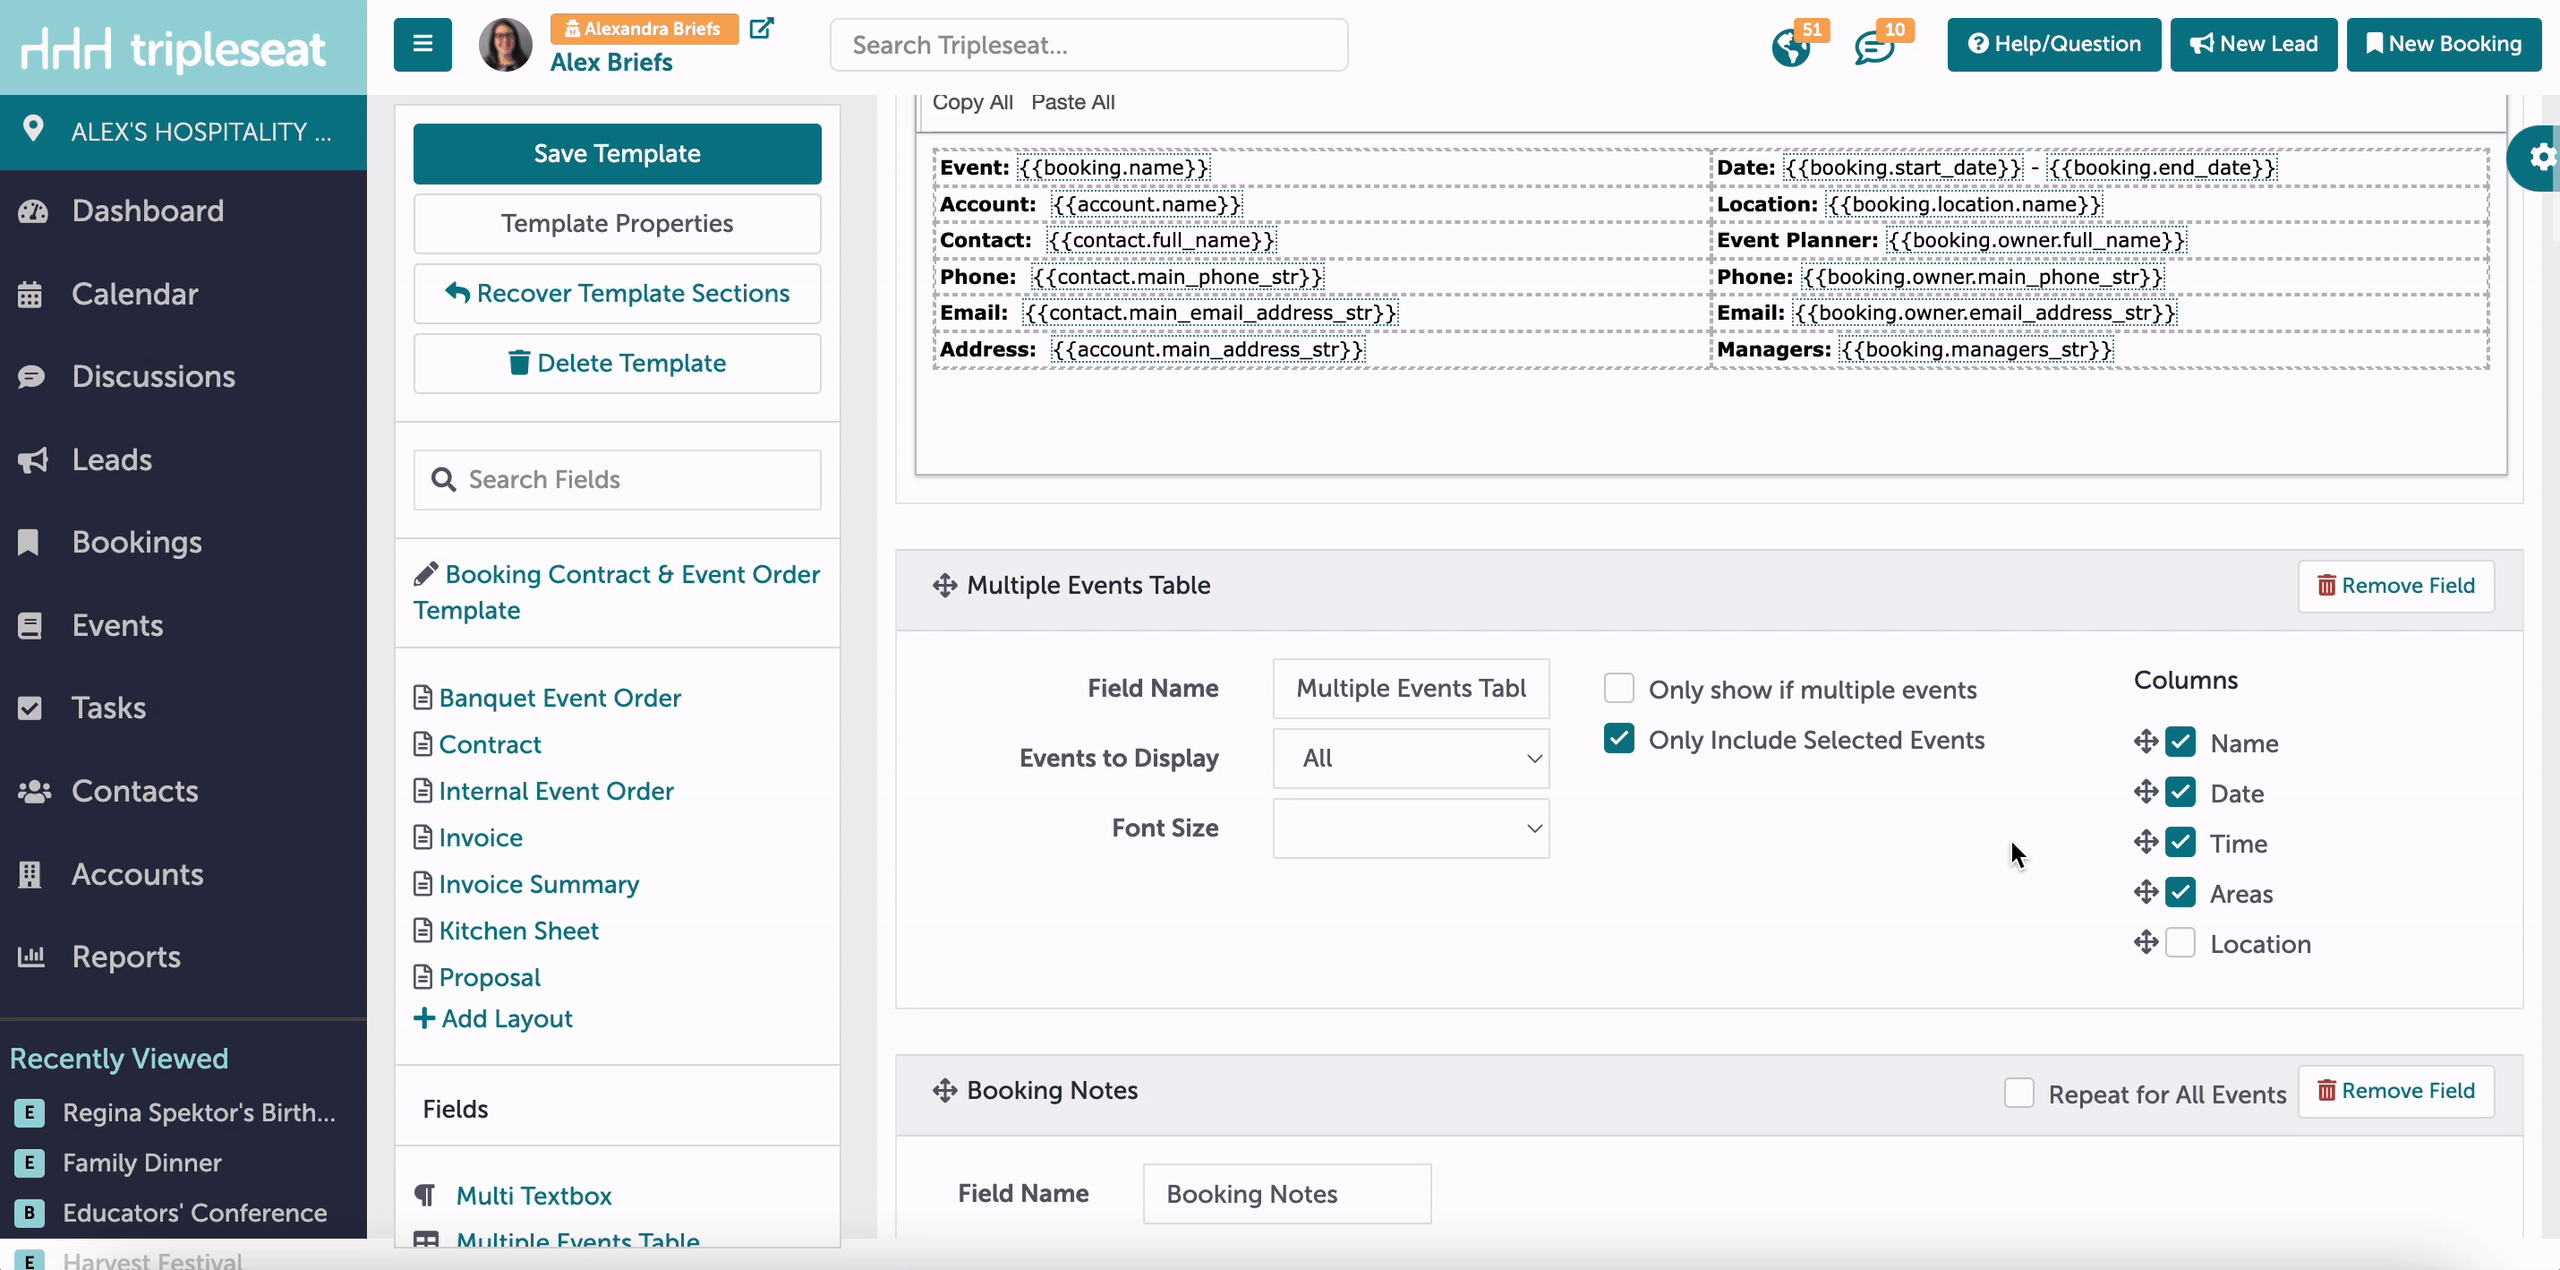Uncheck the Time column checkbox
This screenshot has width=2560, height=1270.
point(2181,842)
